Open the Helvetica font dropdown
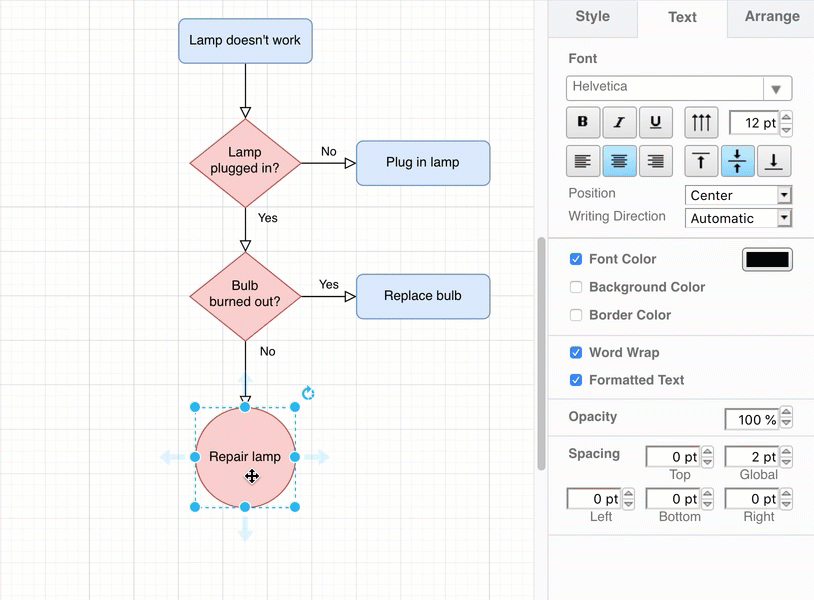This screenshot has height=600, width=814. [777, 88]
